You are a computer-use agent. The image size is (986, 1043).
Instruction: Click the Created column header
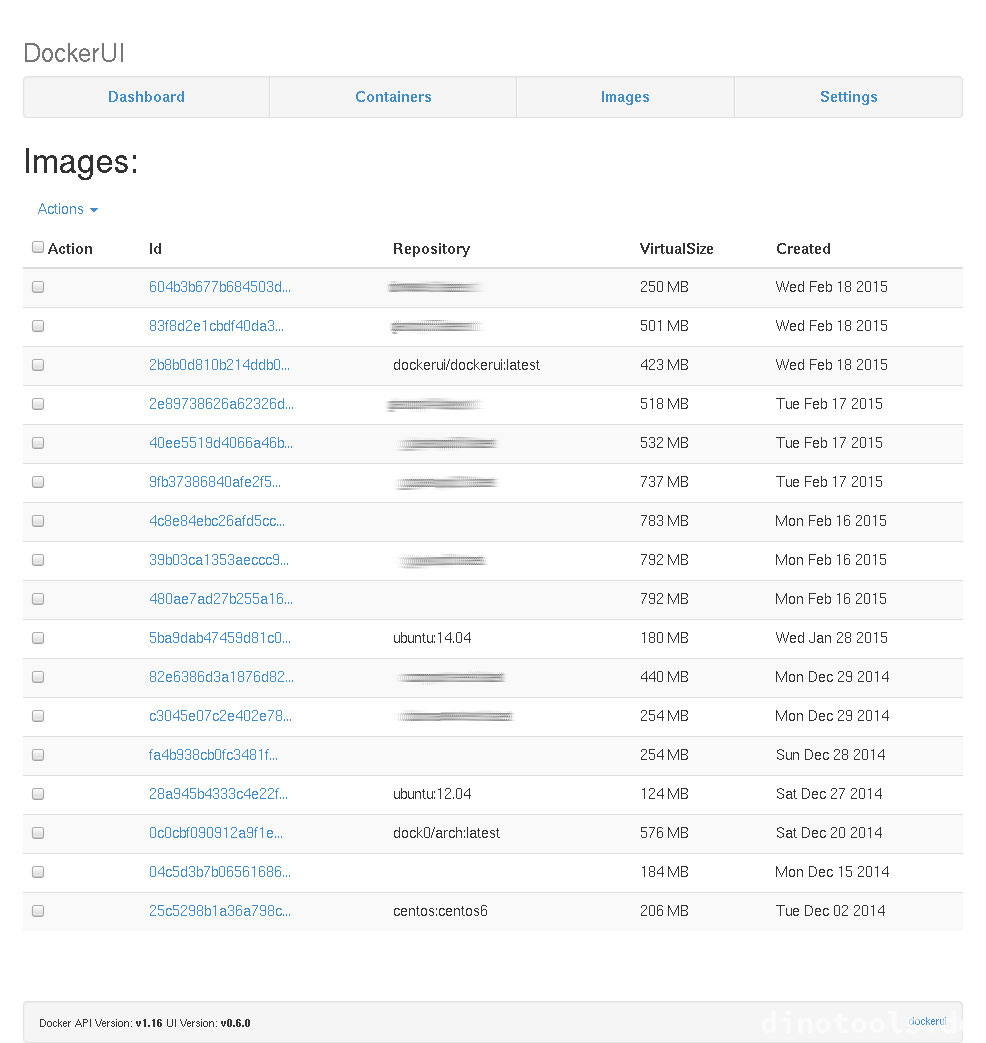point(803,249)
